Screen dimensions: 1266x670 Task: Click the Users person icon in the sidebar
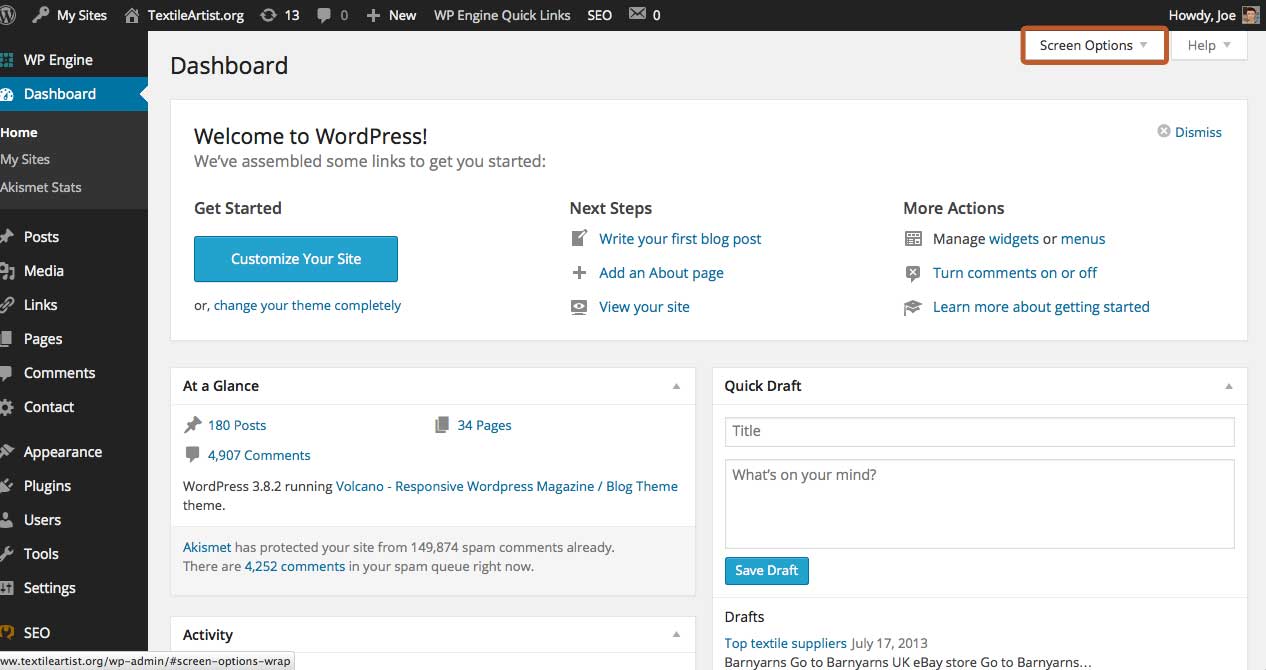(x=7, y=520)
